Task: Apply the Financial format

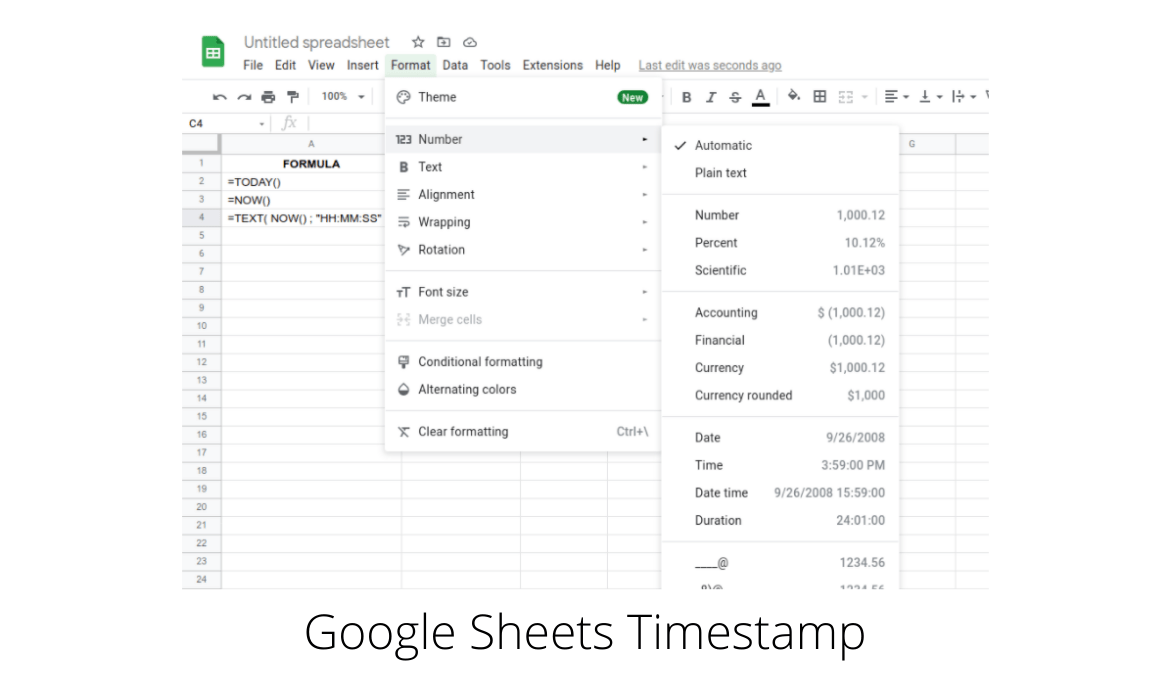Action: (x=780, y=340)
